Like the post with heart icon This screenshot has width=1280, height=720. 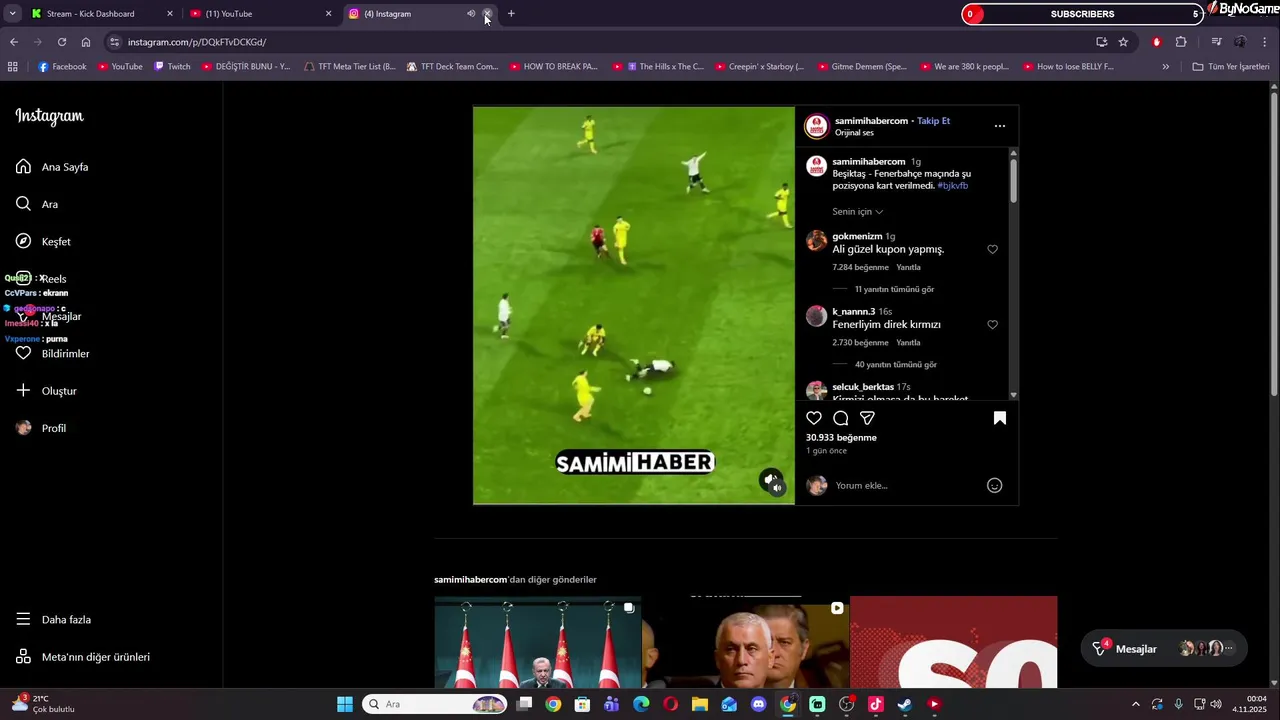[814, 418]
